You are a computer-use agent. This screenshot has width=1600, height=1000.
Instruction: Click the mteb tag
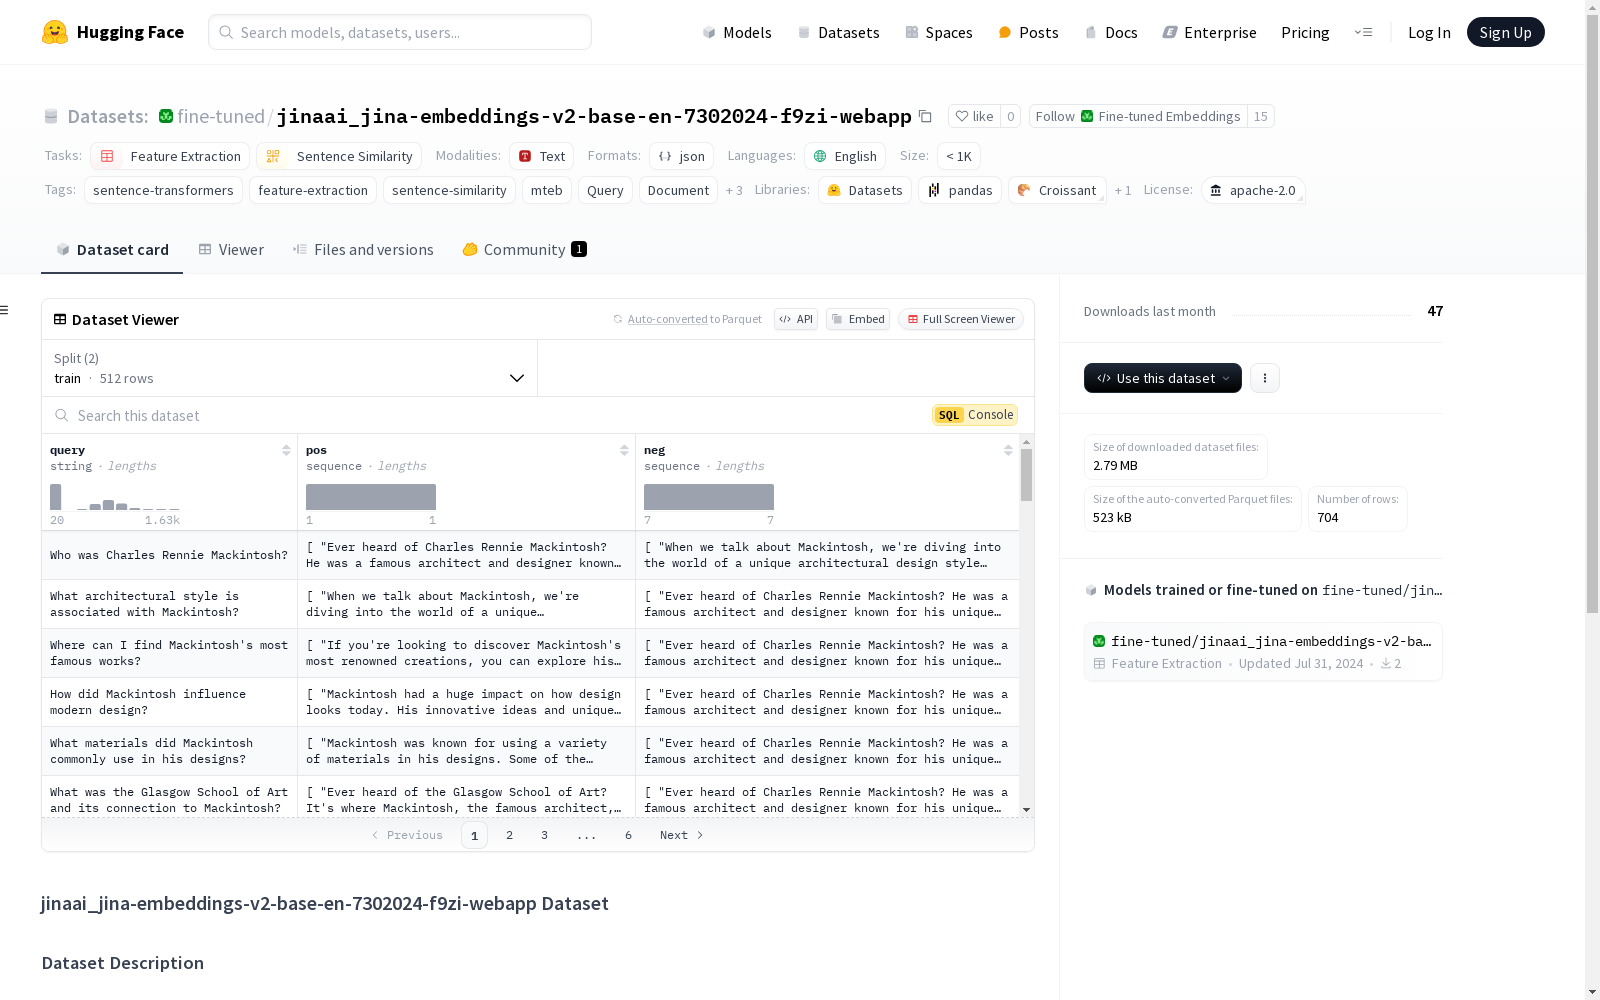(x=547, y=190)
